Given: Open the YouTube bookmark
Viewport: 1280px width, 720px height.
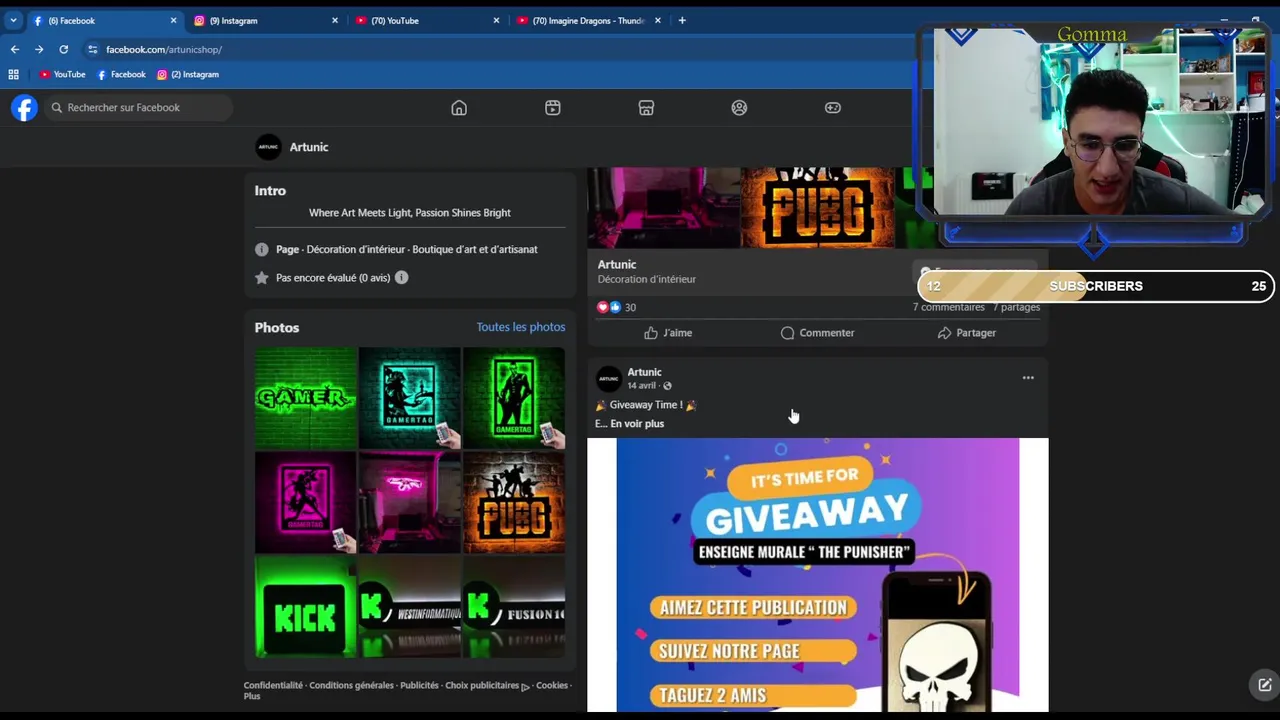Looking at the screenshot, I should [x=62, y=74].
